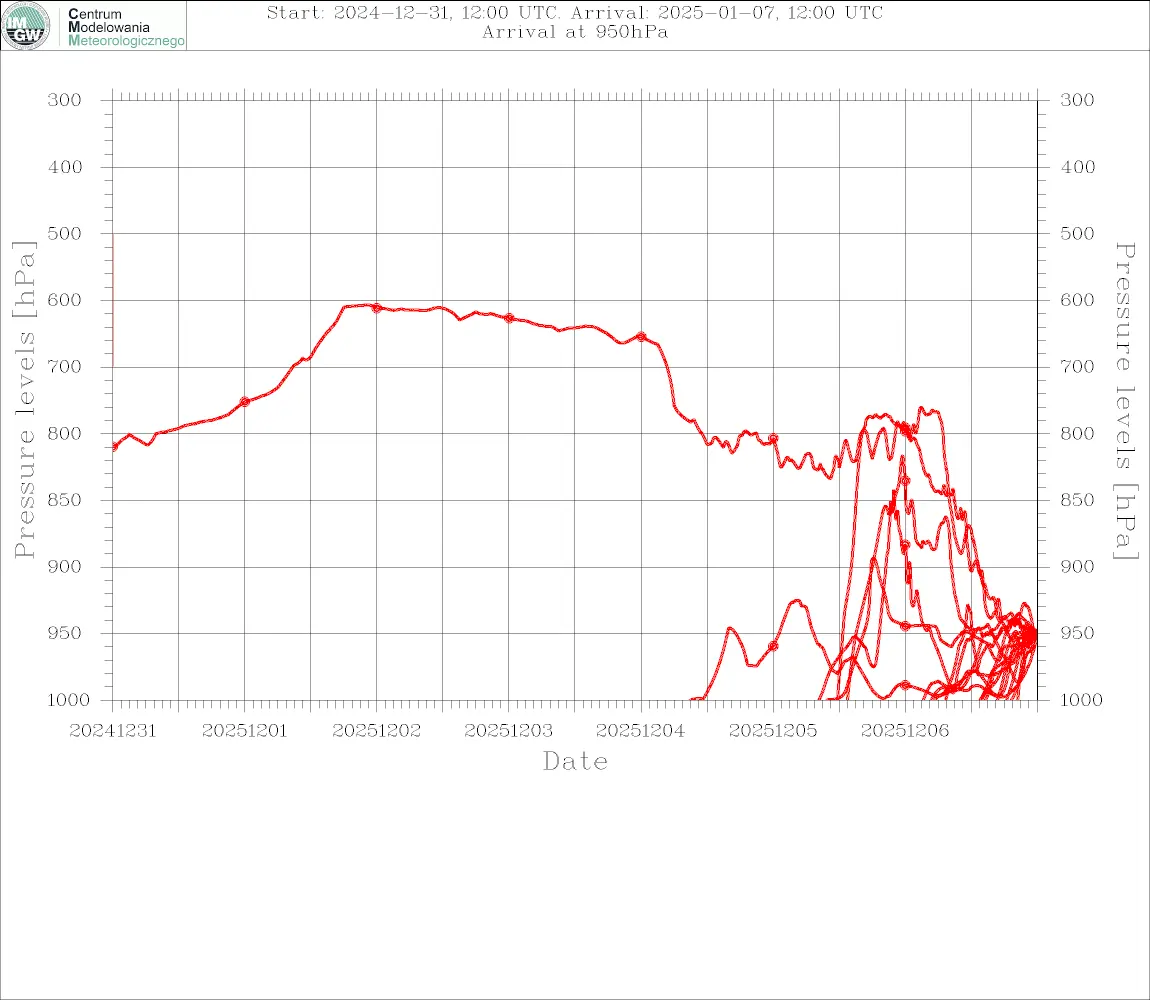
Task: Click the date label 20251201
Action: tap(245, 731)
